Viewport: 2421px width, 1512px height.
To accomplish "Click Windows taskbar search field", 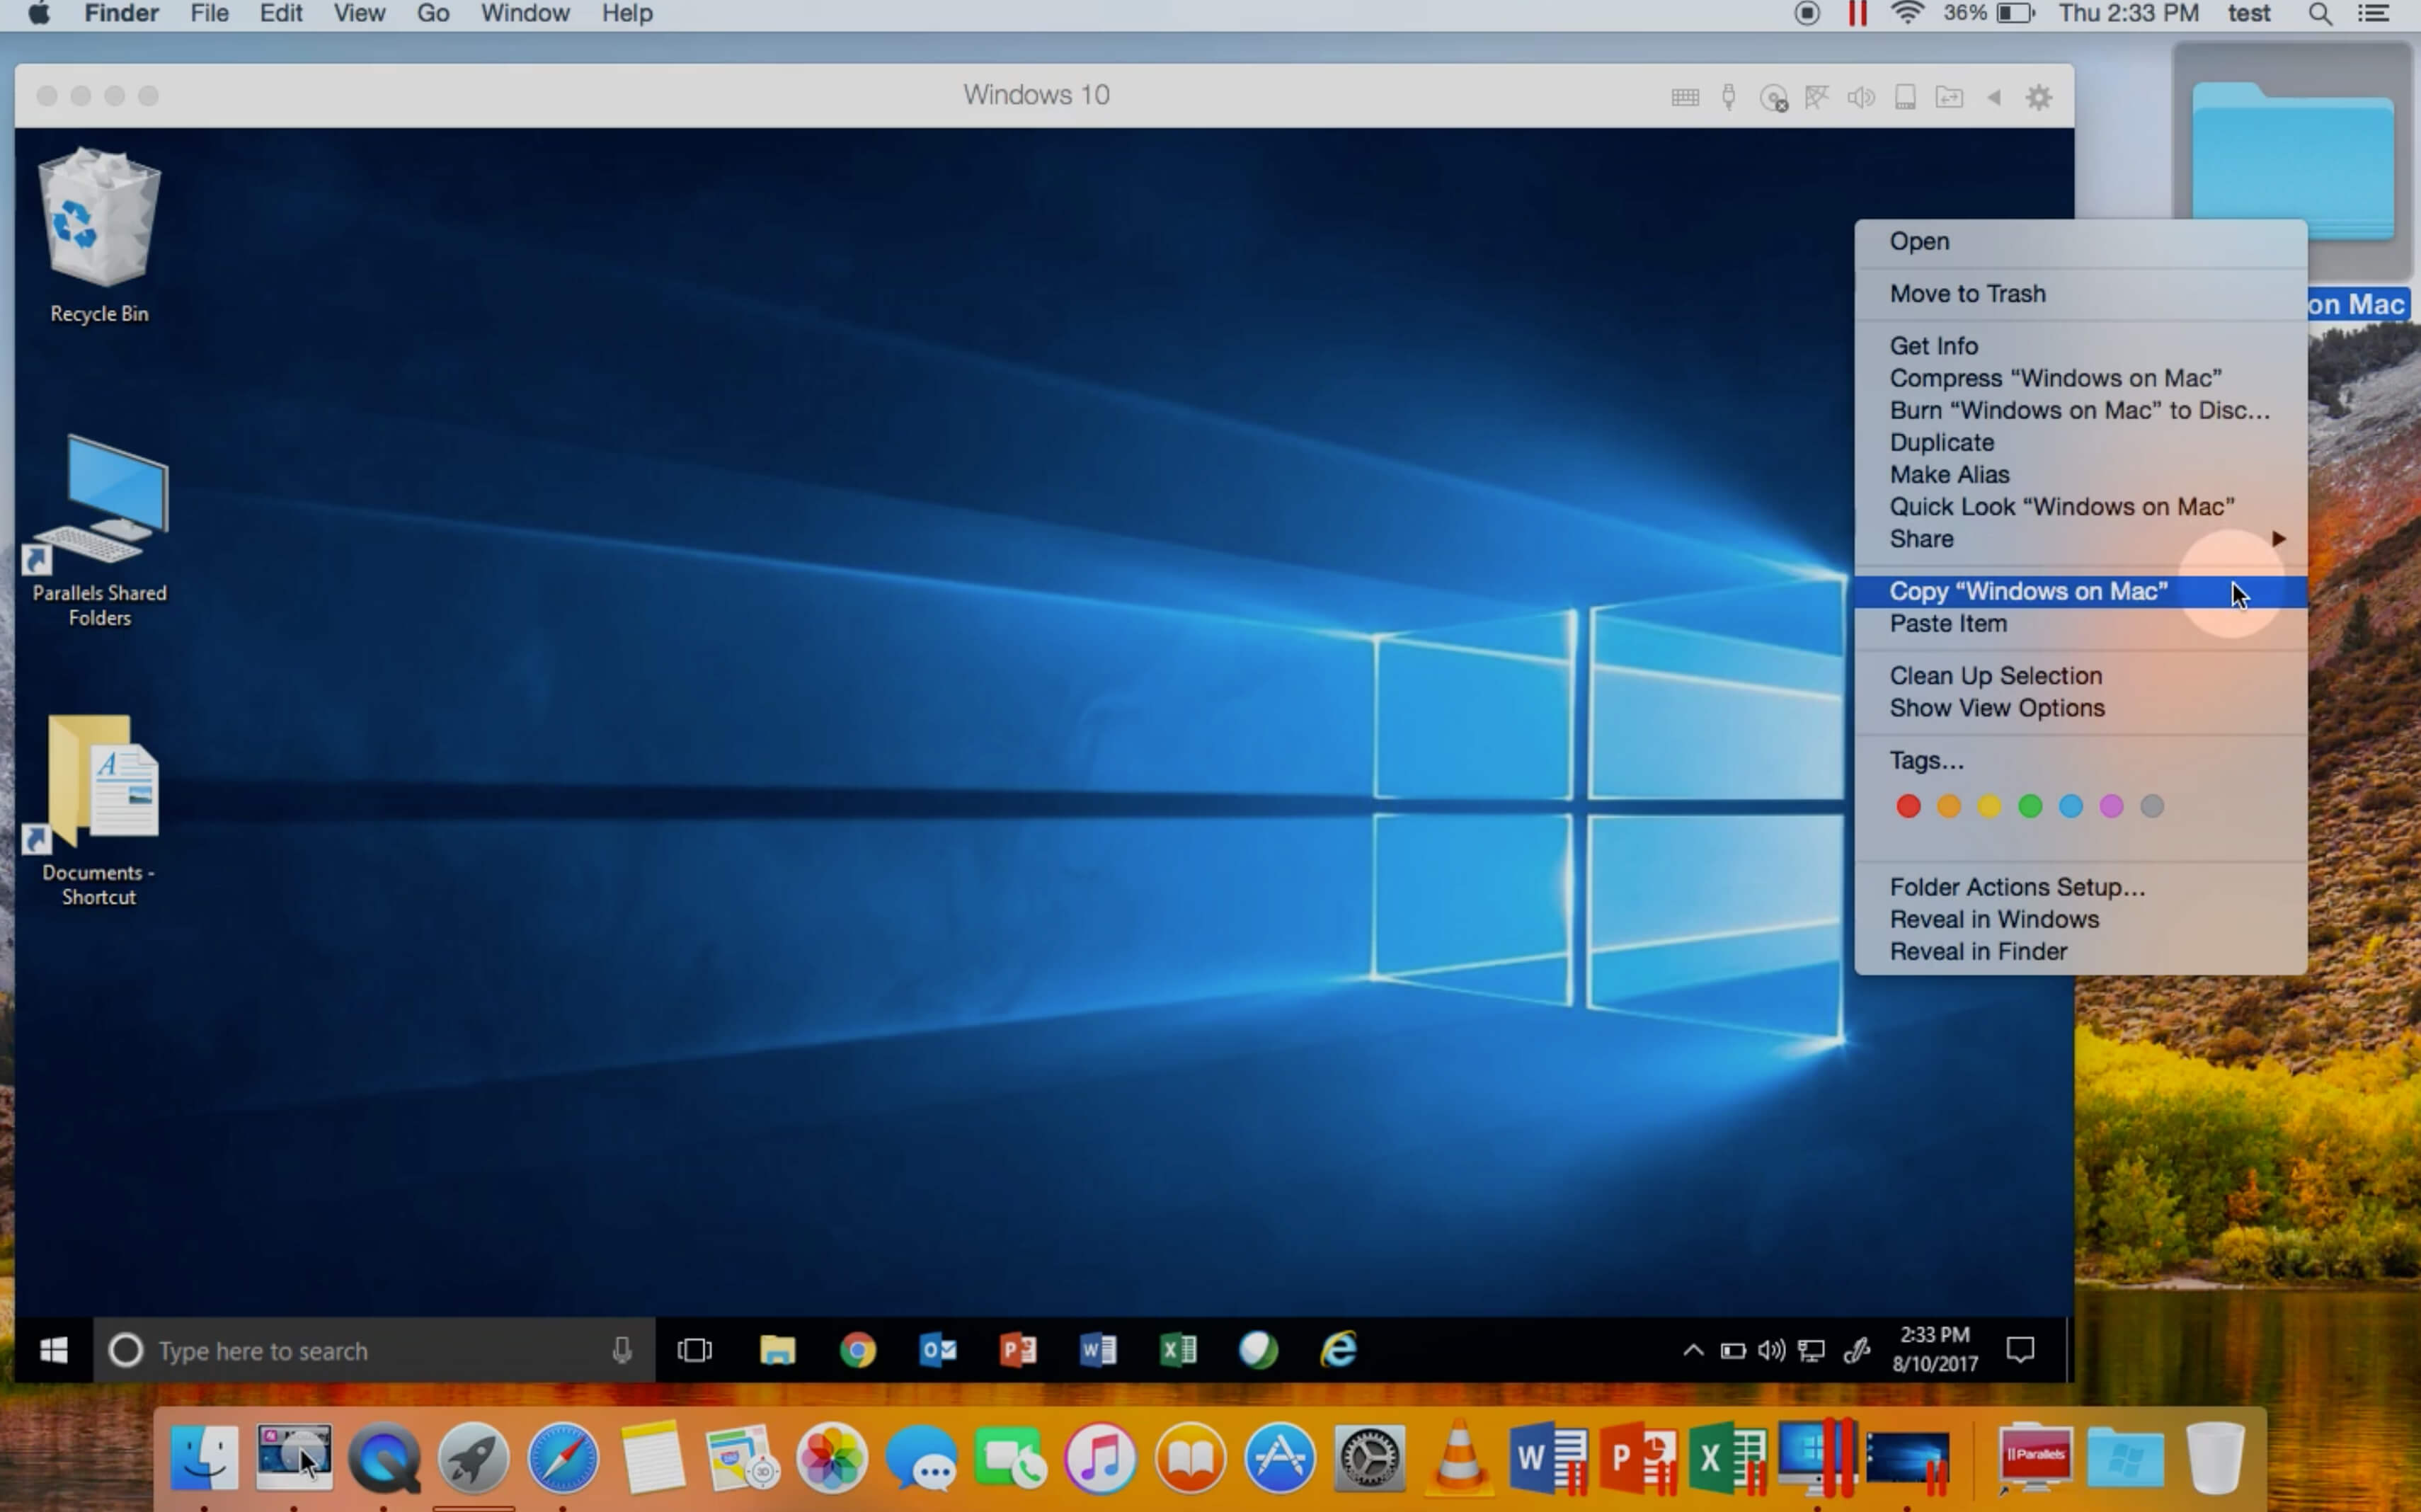I will [x=366, y=1350].
